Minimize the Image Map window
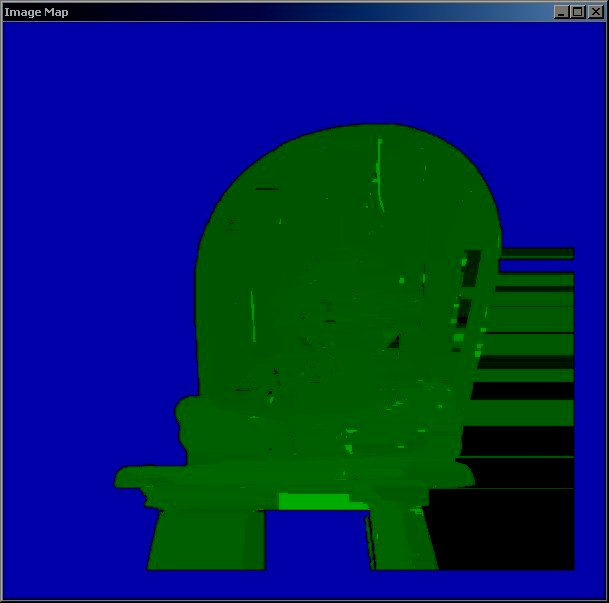609x603 pixels. point(561,12)
